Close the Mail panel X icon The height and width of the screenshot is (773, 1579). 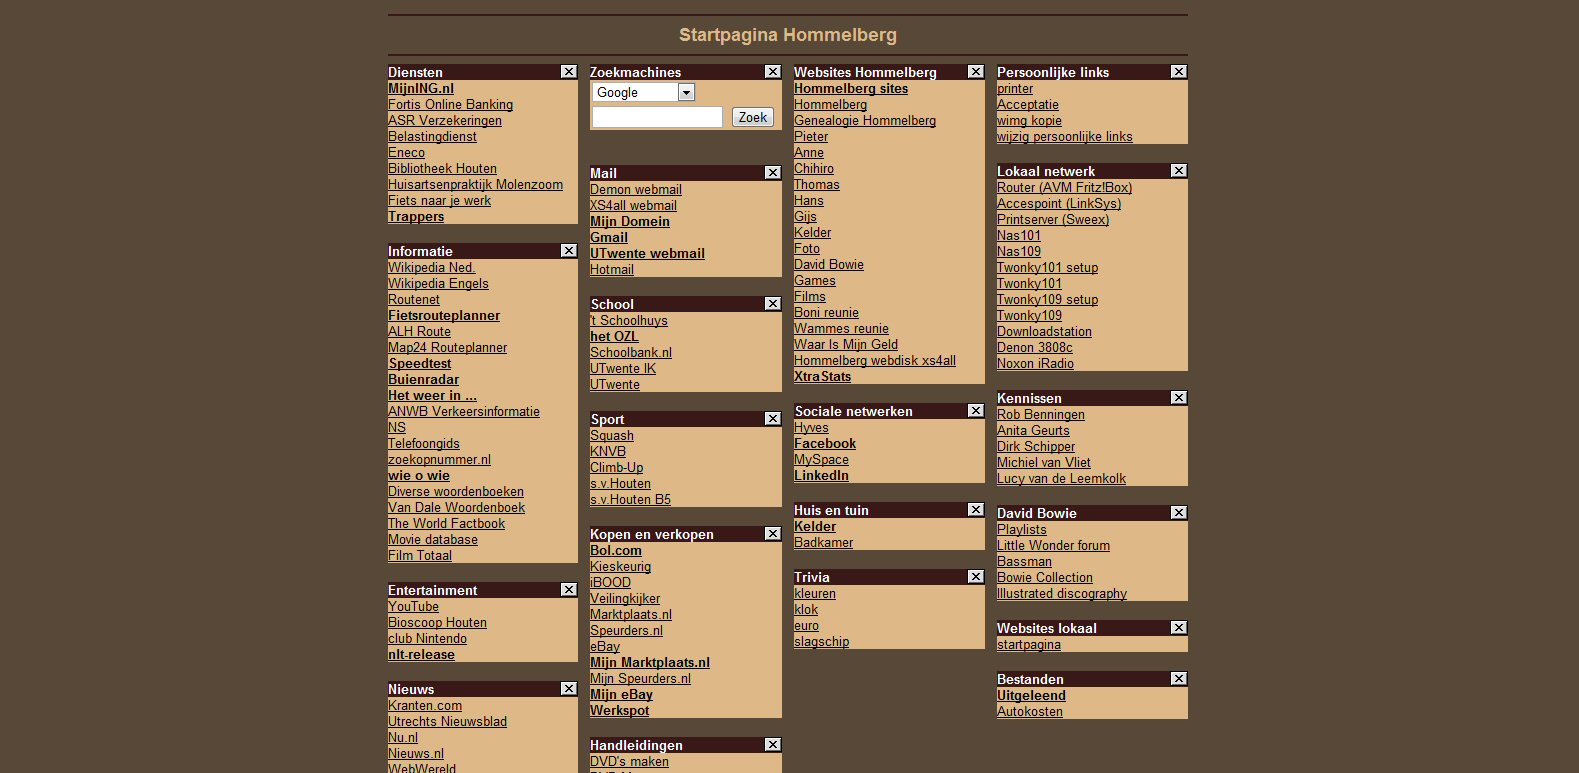tap(772, 173)
